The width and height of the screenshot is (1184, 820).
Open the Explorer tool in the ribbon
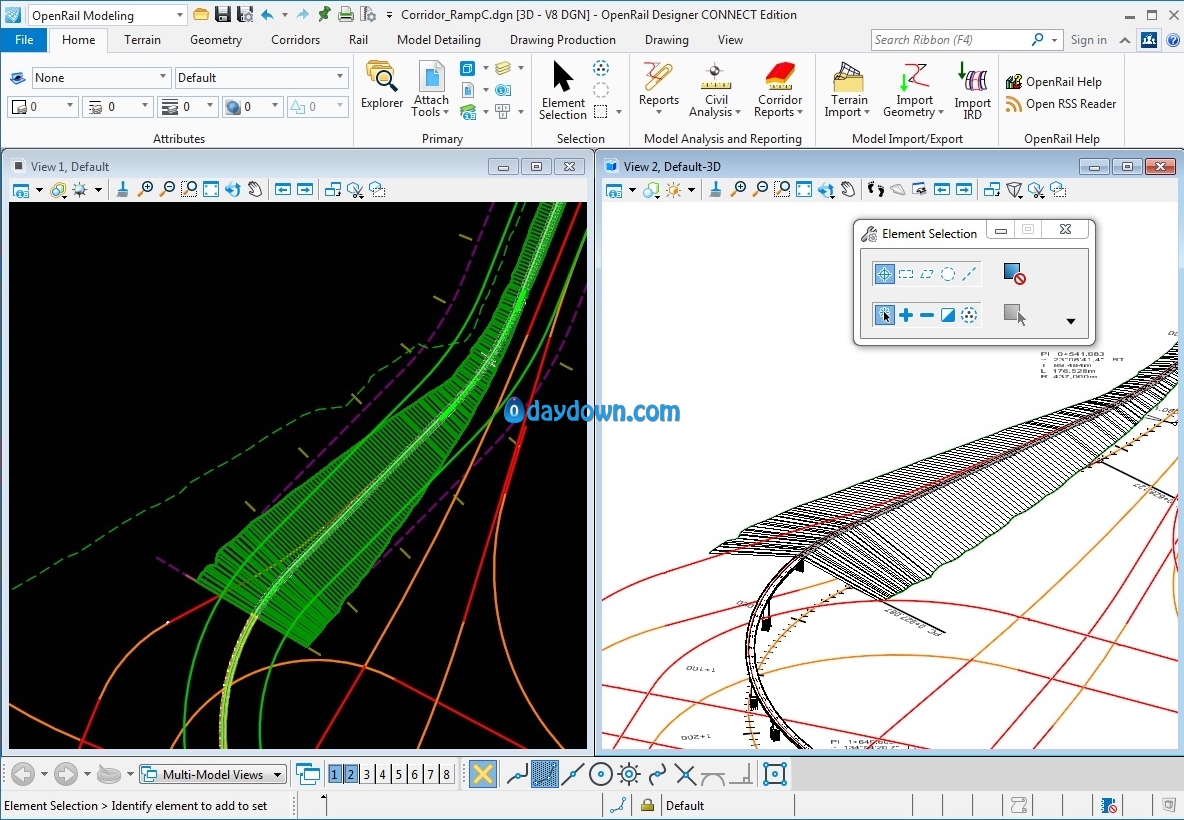[381, 85]
